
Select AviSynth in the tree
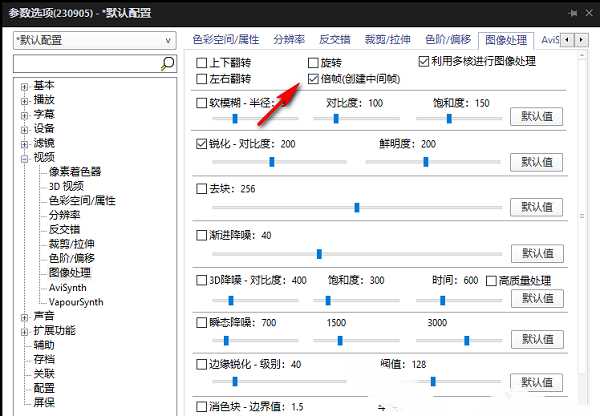(68, 287)
